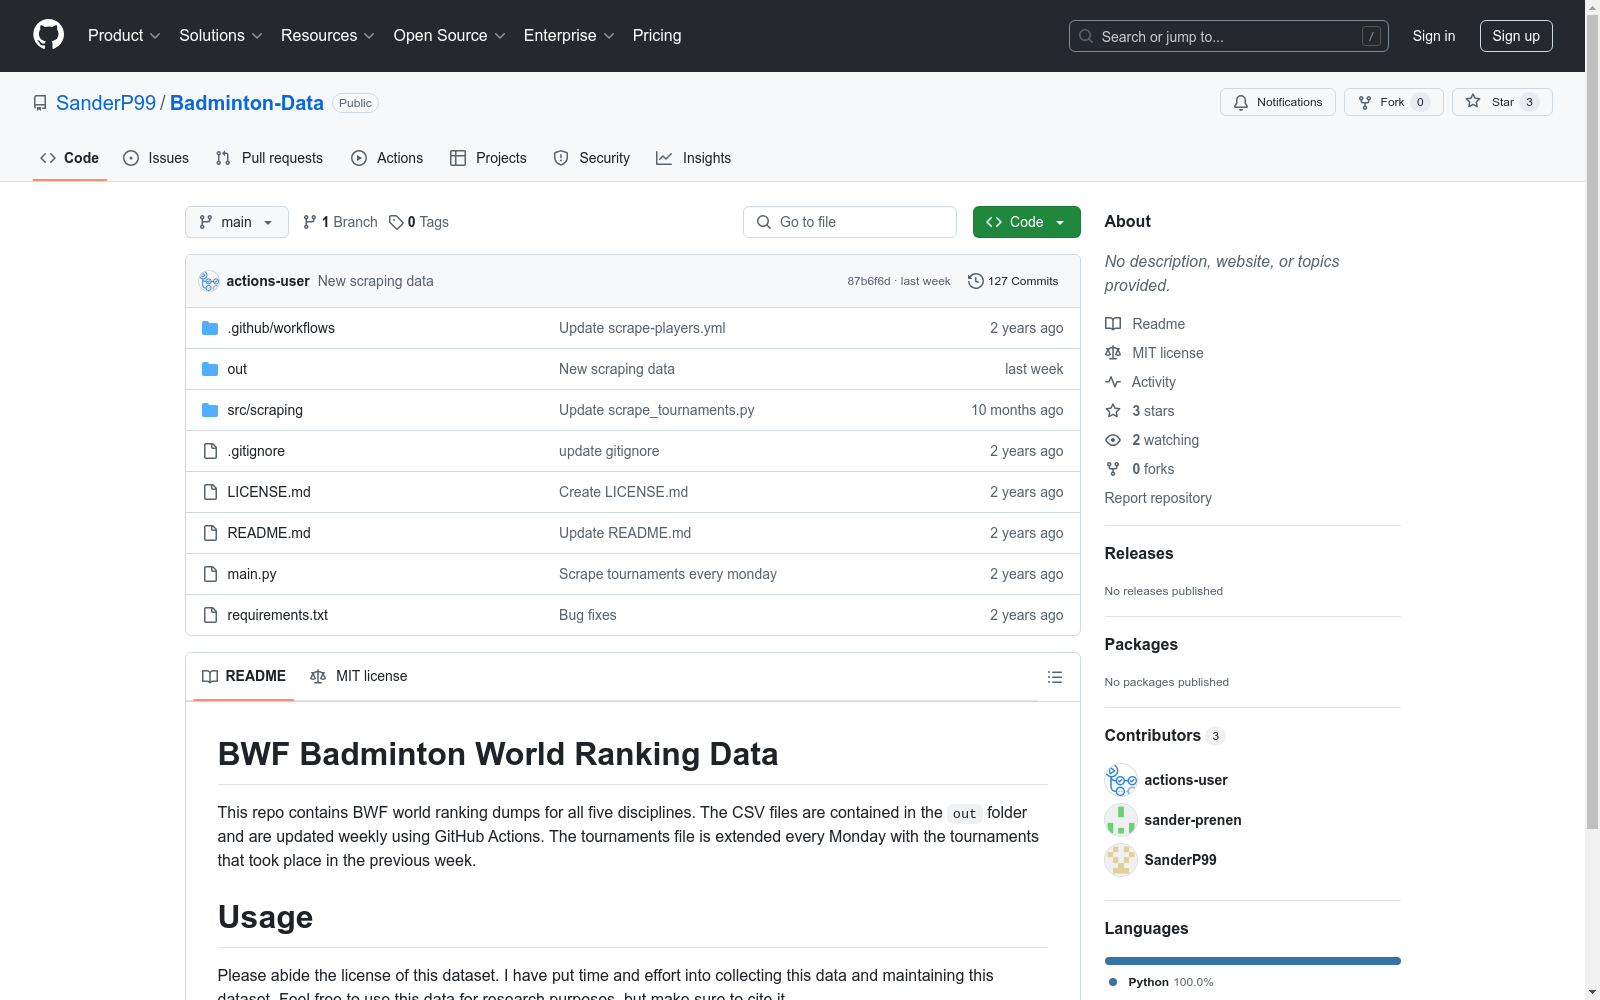1600x1000 pixels.
Task: Open Badminton-Data repository link
Action: 247,103
